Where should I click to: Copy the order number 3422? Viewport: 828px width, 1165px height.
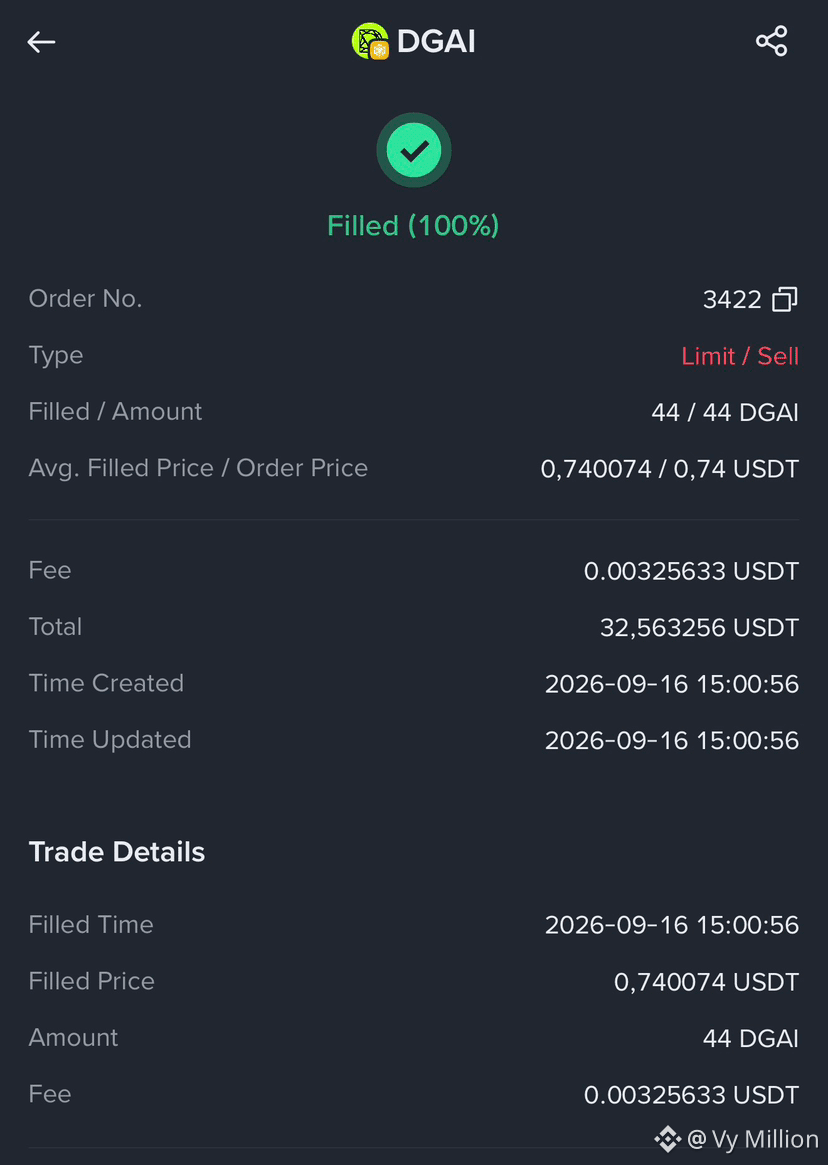click(x=785, y=299)
